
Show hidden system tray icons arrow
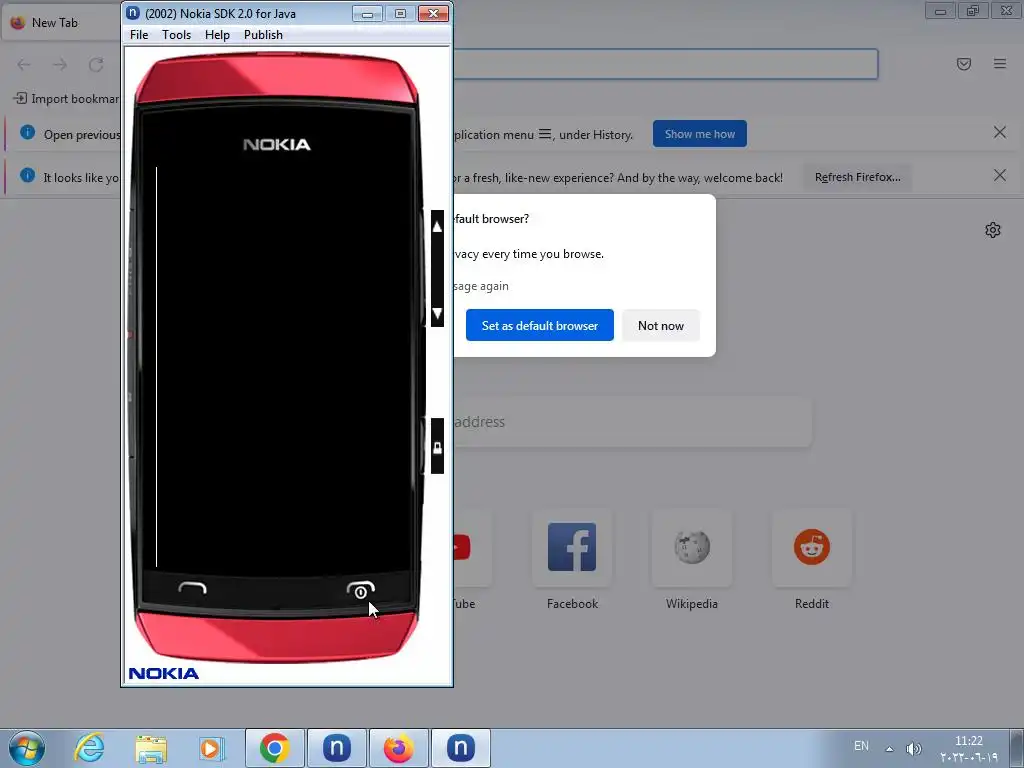pos(889,748)
